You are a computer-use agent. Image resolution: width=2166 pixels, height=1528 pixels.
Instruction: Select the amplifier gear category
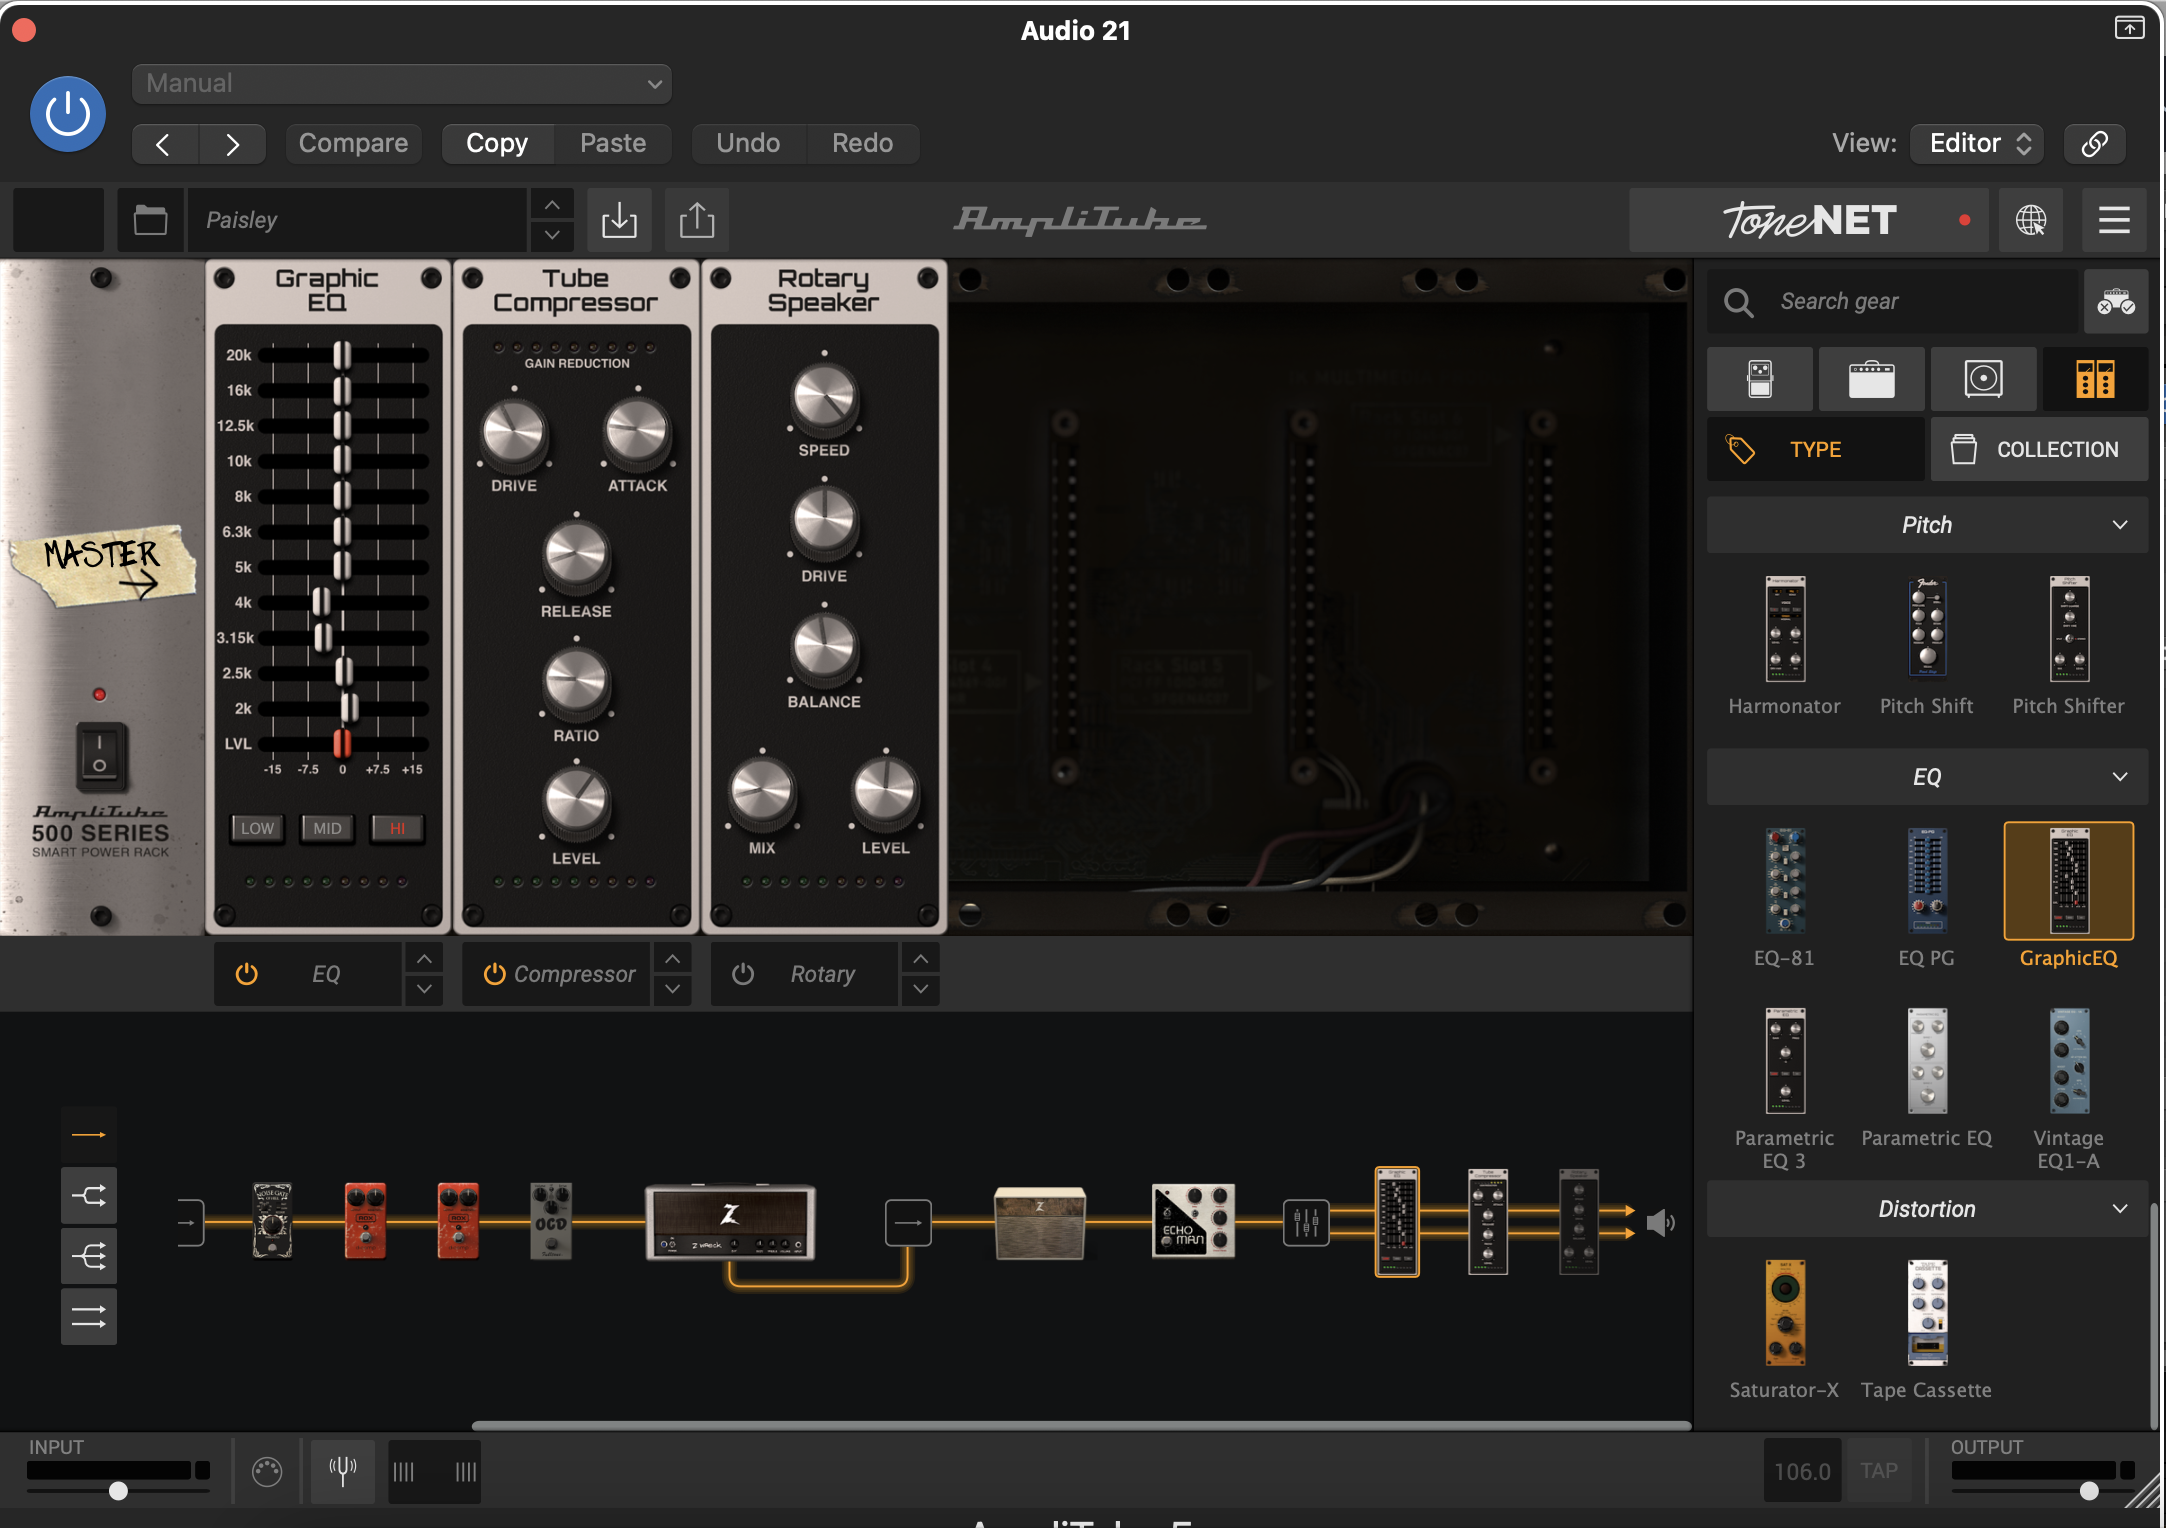tap(1872, 379)
